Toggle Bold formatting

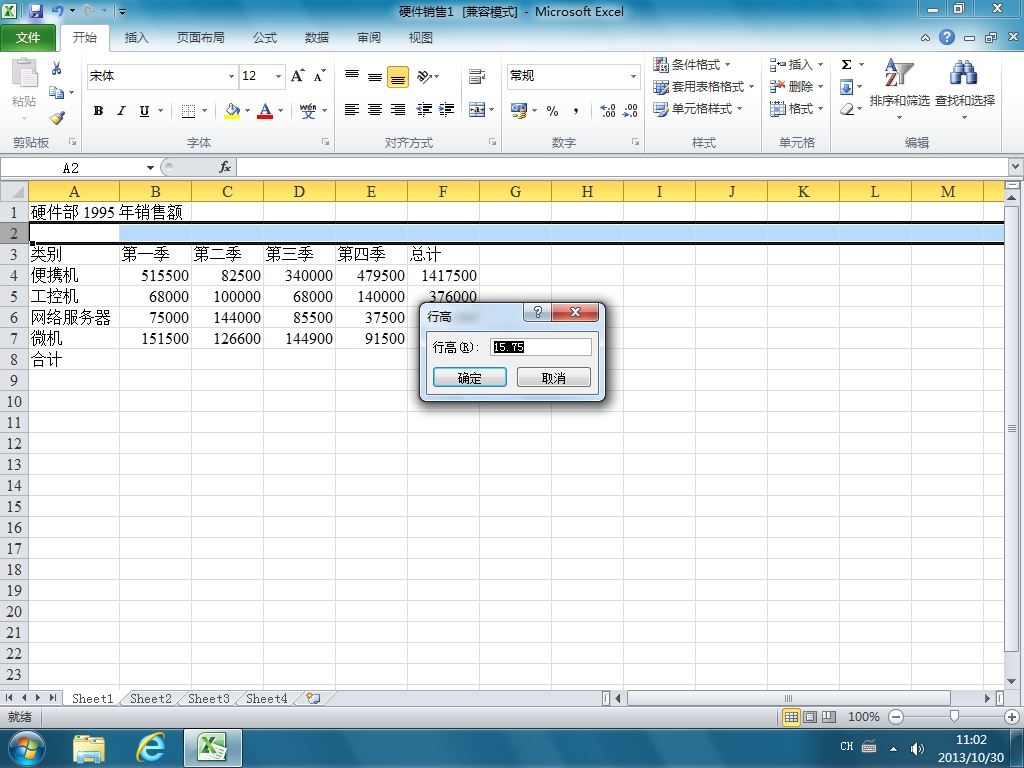(x=98, y=110)
